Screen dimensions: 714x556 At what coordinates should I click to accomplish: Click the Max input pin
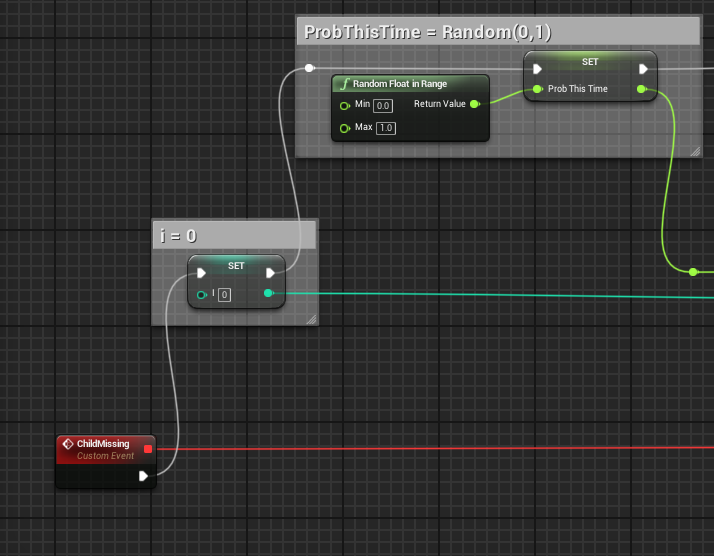[x=345, y=128]
